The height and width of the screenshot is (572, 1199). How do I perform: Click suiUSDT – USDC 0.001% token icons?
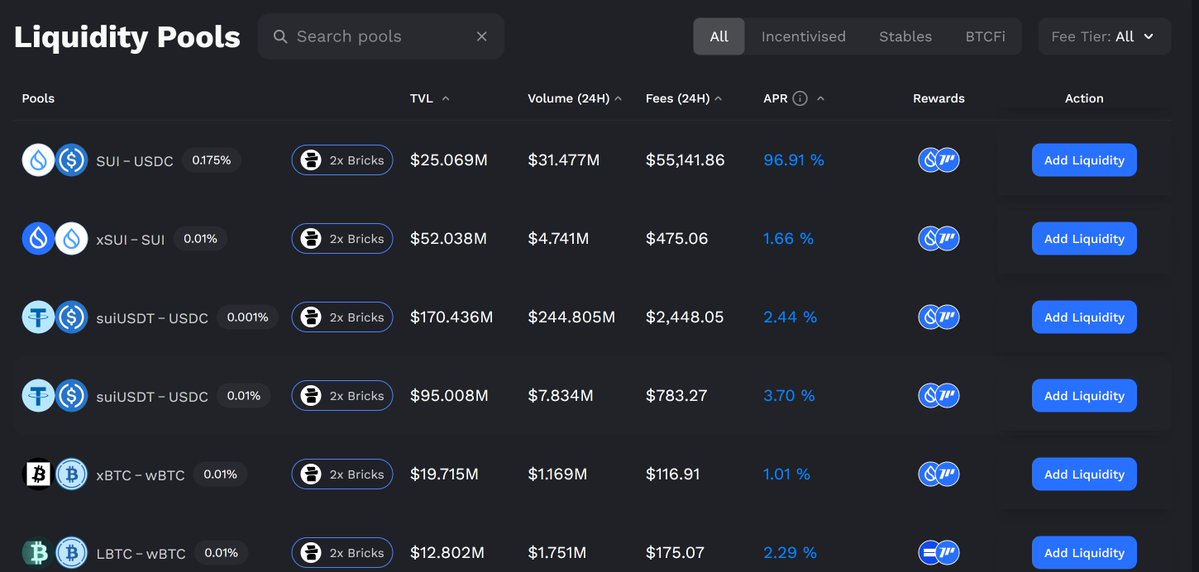(55, 317)
